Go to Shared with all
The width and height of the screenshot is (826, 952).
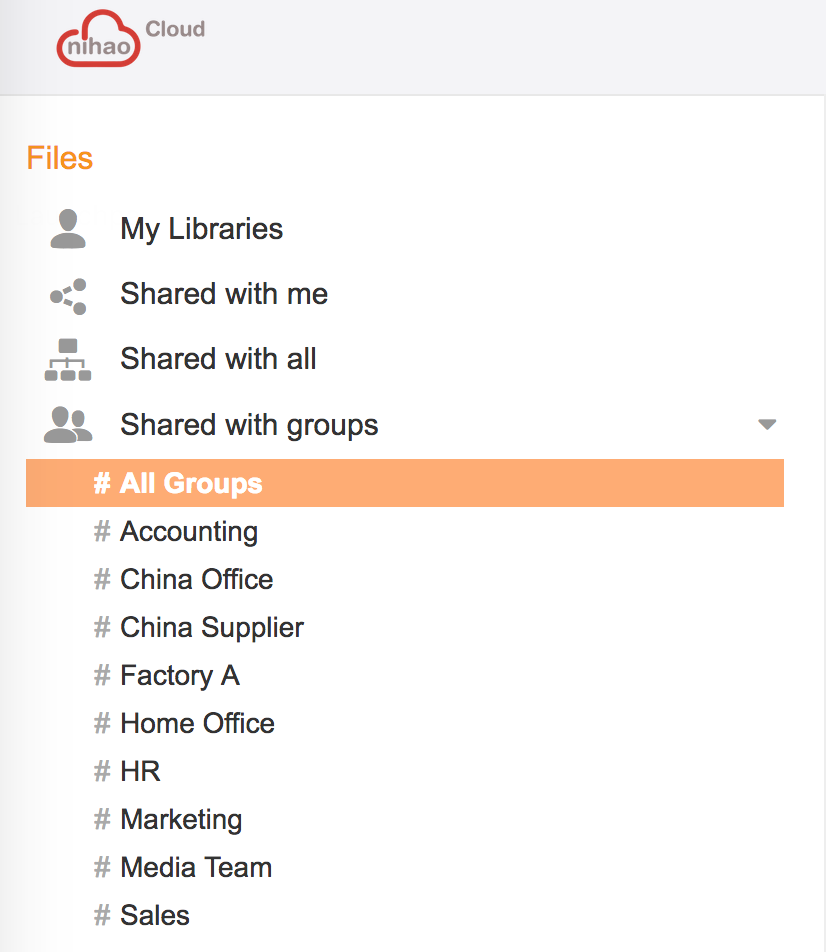click(218, 359)
